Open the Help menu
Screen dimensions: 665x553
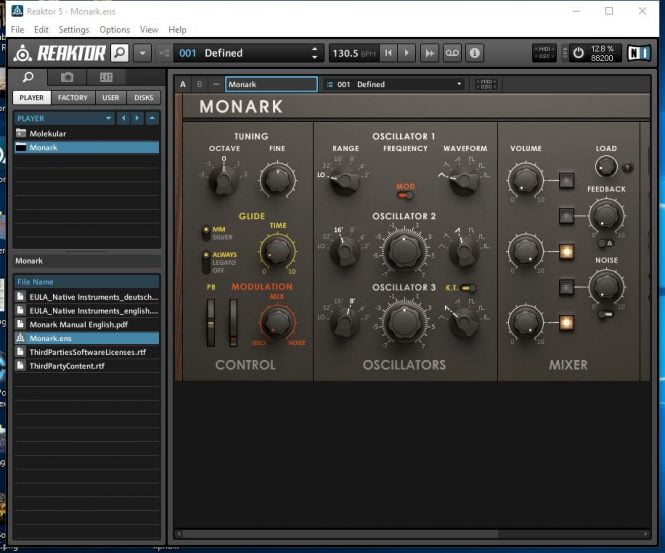tap(177, 30)
